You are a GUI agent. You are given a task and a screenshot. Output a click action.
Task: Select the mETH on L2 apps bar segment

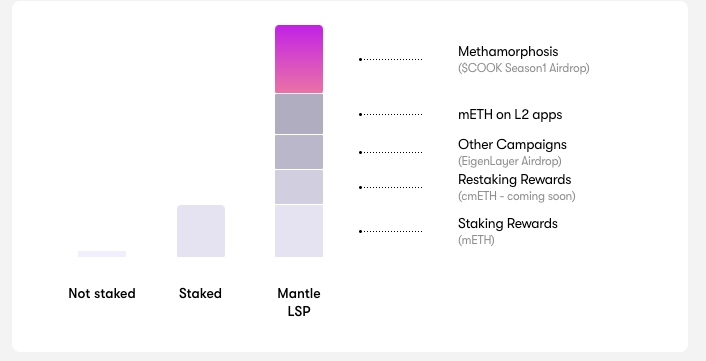[299, 114]
